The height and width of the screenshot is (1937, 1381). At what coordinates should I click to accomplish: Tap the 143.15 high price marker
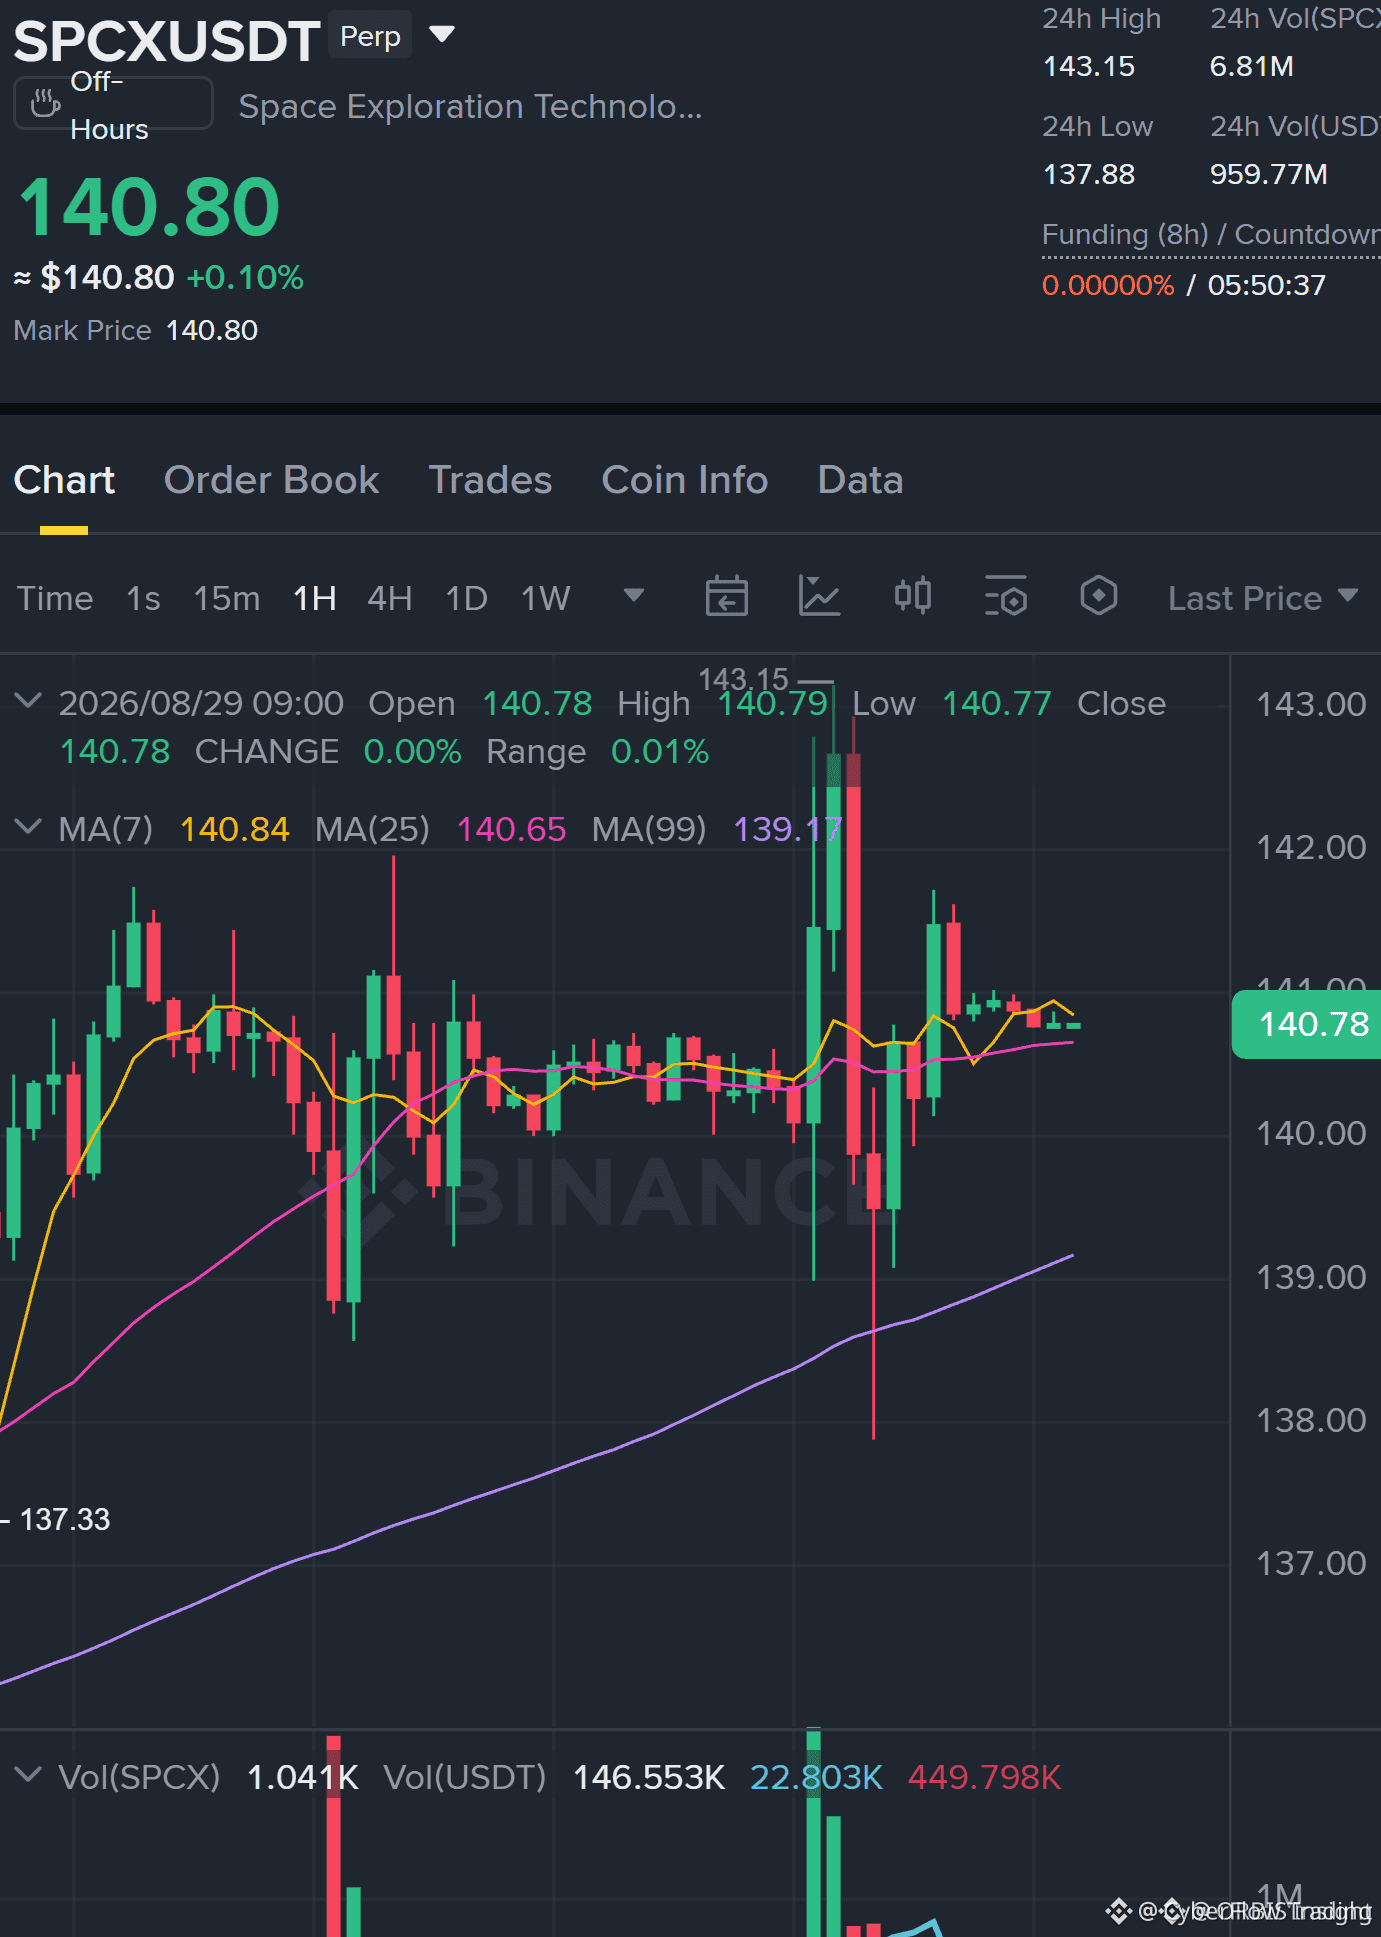(x=743, y=679)
